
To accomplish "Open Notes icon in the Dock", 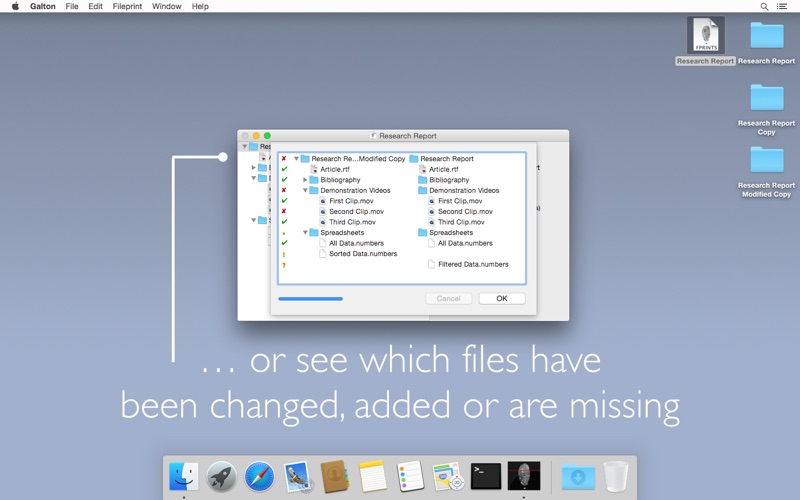I will click(x=372, y=476).
